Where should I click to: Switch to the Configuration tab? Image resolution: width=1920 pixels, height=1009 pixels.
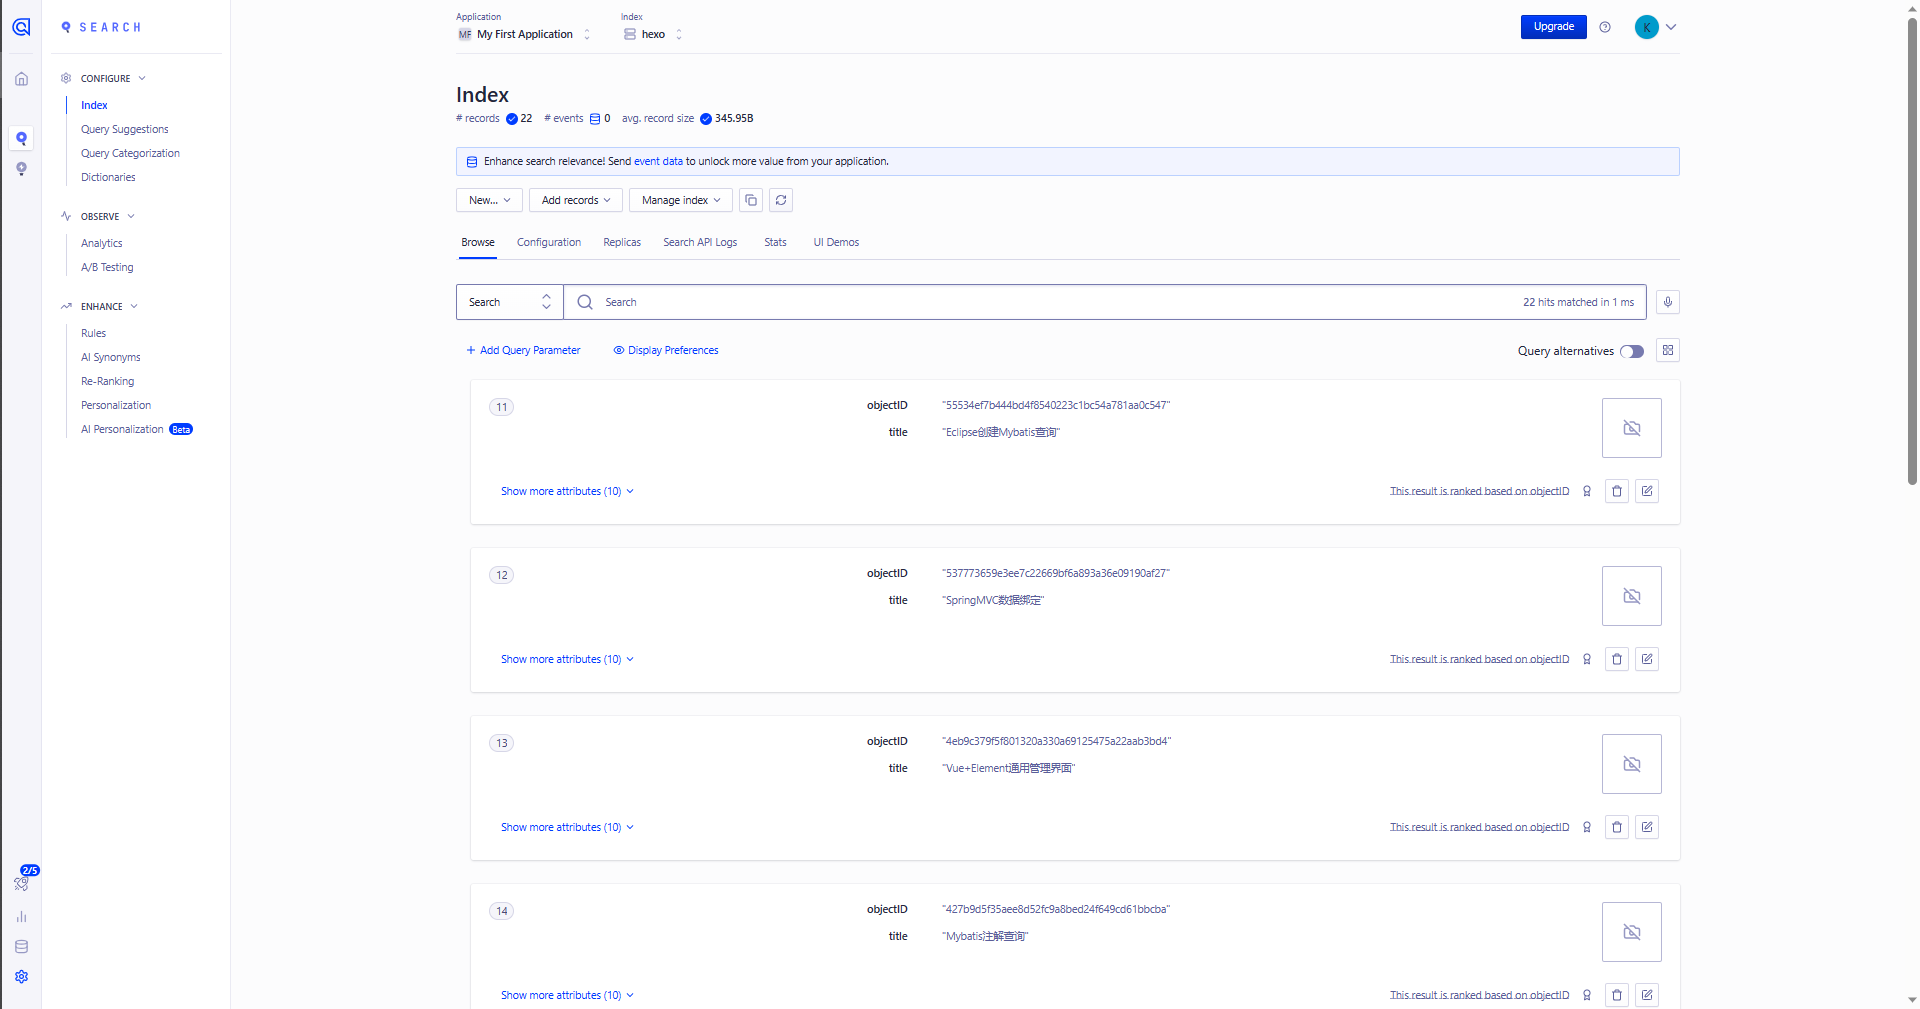point(549,242)
